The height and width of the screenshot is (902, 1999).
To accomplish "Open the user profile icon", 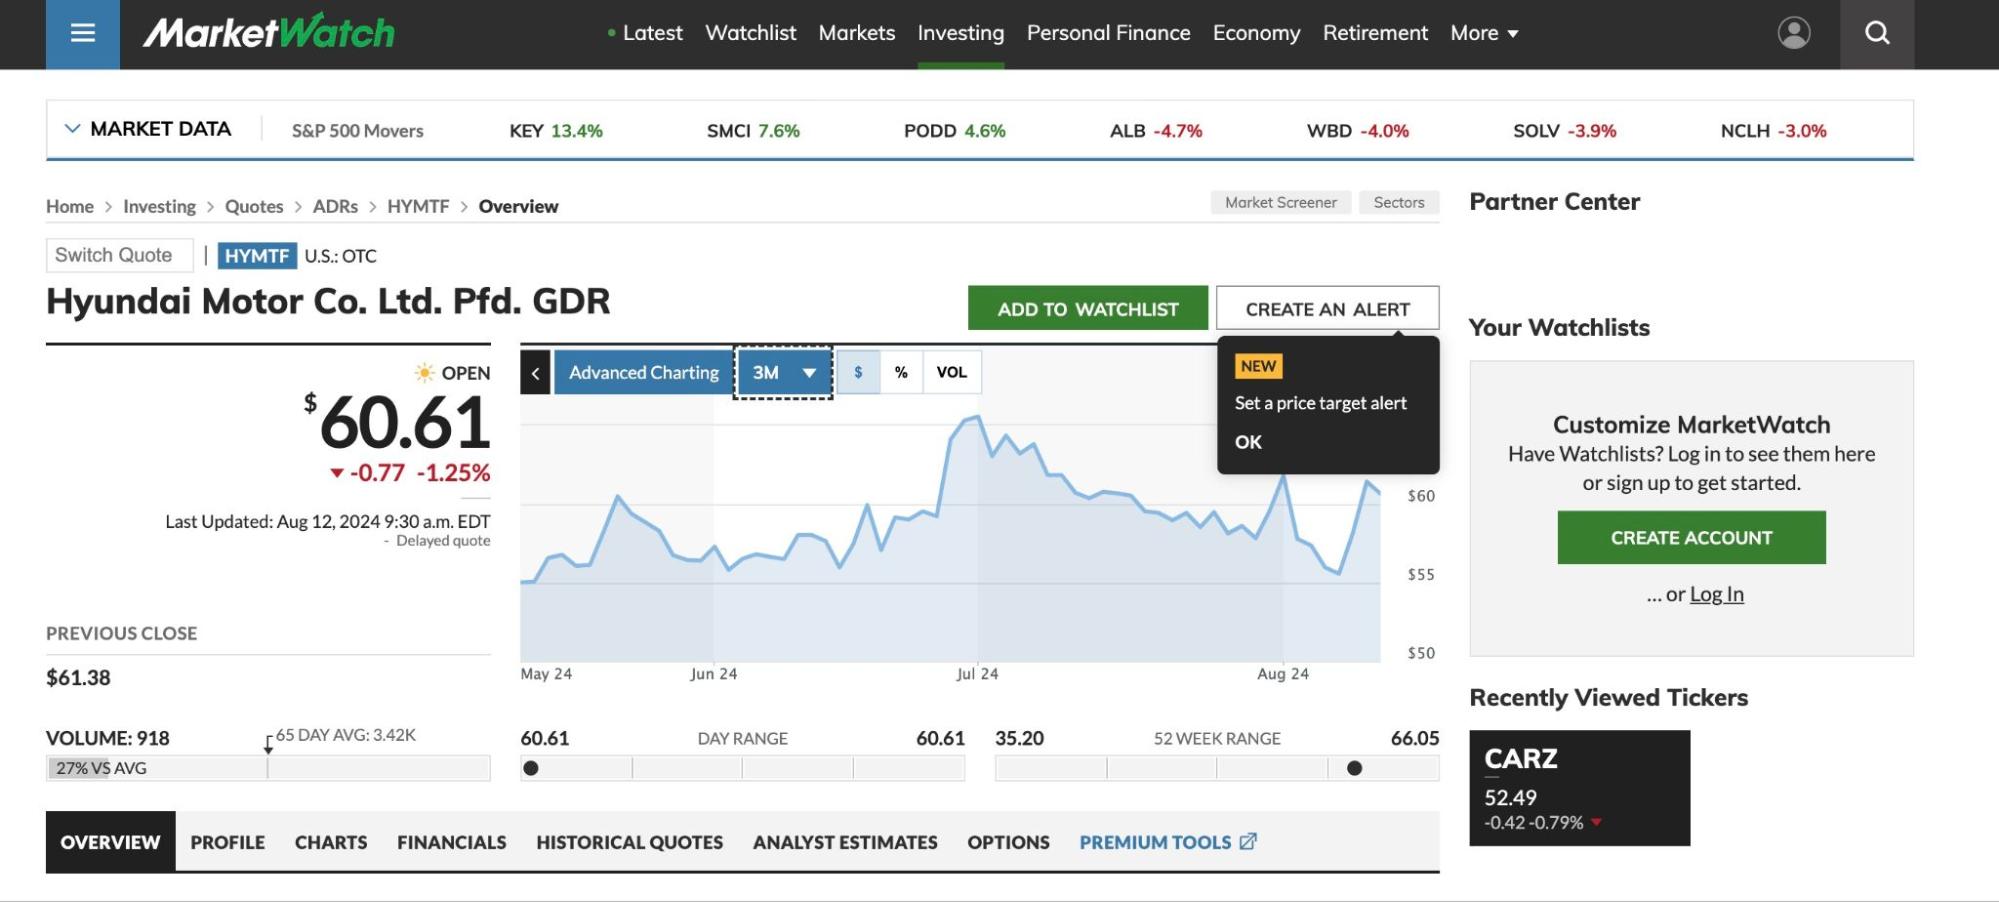I will click(1794, 33).
